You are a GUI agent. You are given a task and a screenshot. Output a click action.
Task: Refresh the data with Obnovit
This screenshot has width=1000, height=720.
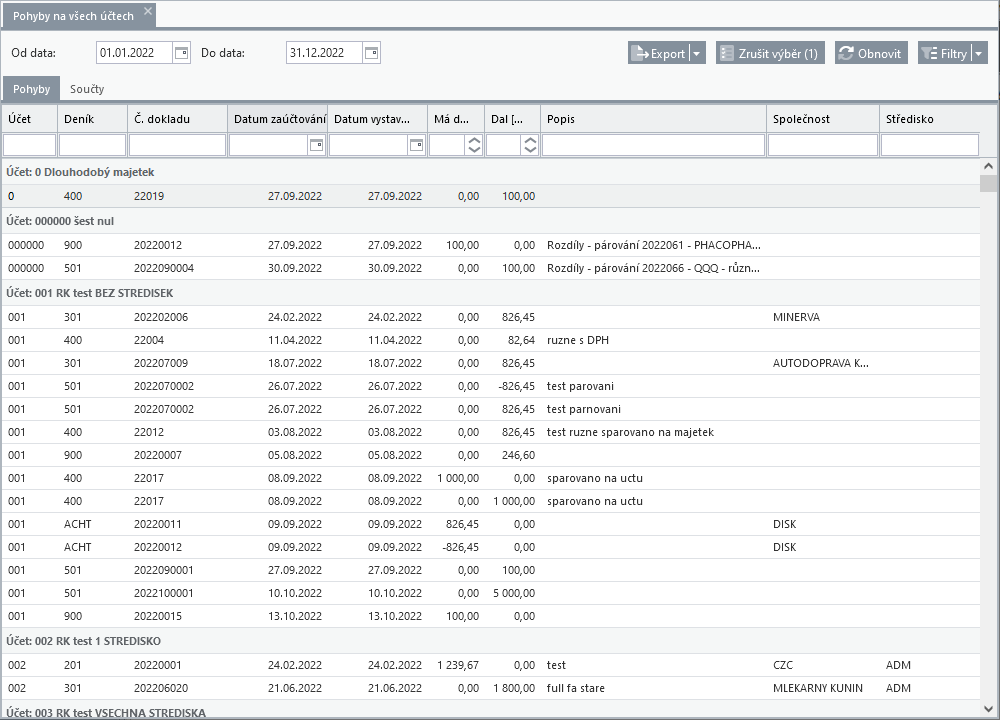[x=871, y=54]
